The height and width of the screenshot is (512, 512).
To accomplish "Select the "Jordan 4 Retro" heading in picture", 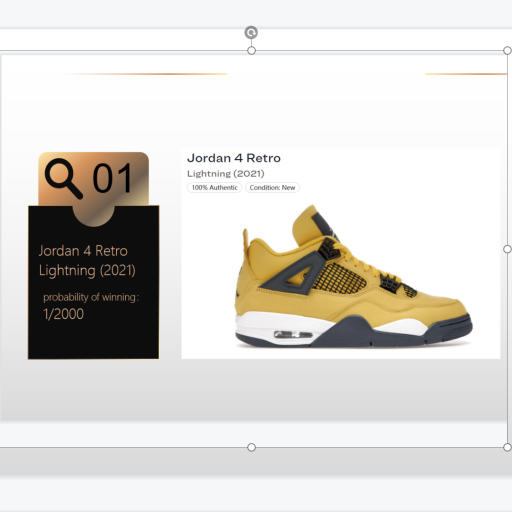I will (x=234, y=158).
